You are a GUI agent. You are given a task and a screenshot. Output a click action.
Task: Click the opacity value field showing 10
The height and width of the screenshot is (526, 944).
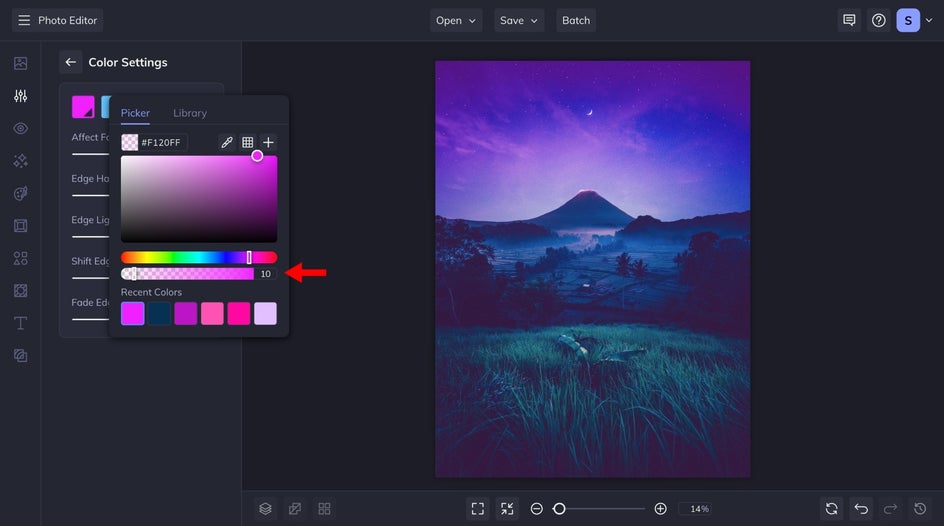[x=266, y=274]
